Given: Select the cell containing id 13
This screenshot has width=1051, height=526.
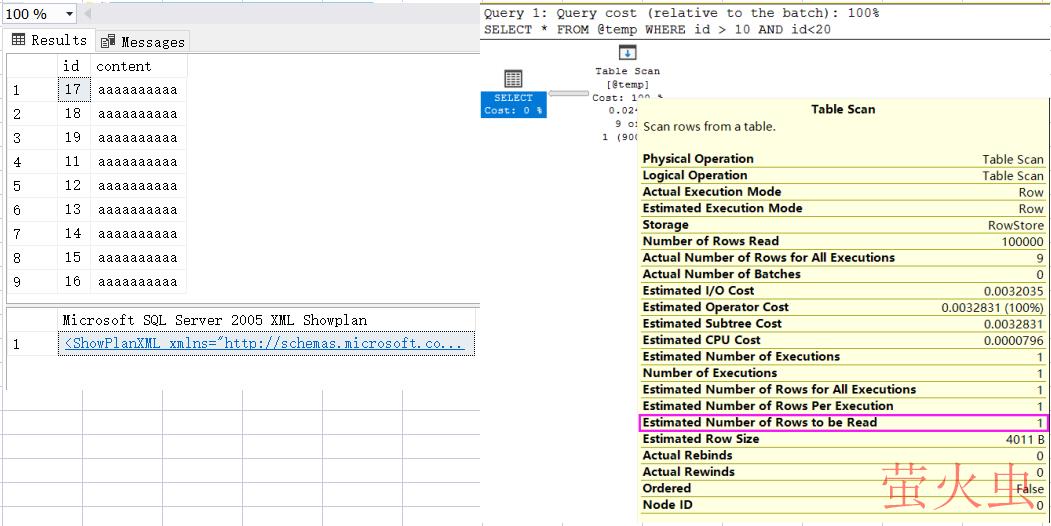Looking at the screenshot, I should (72, 210).
